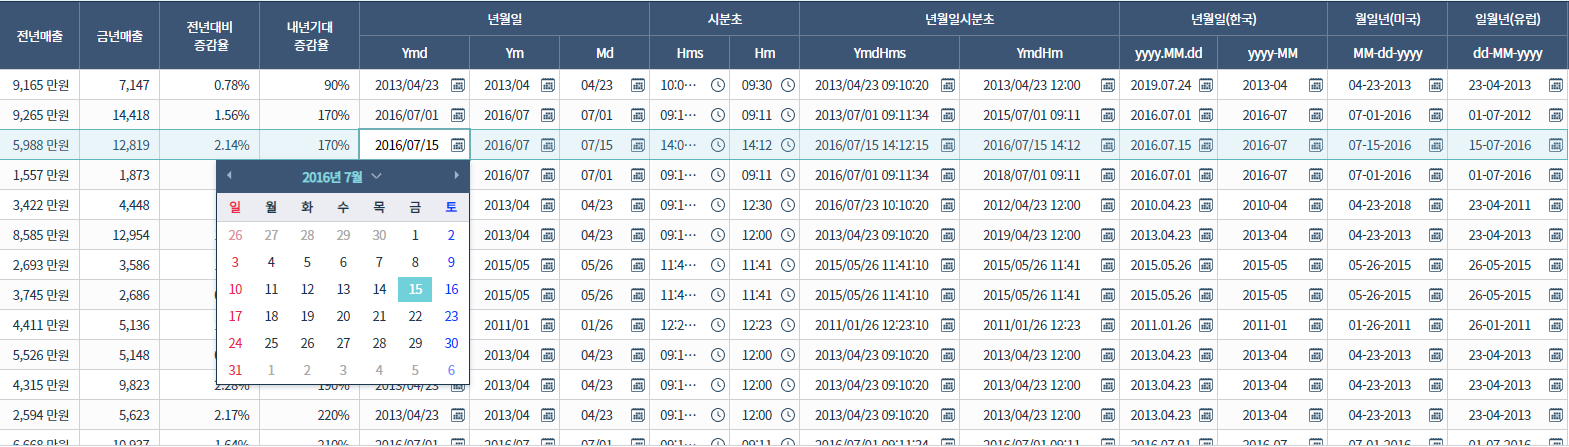Click clock icon next to 14:12 time
The width and height of the screenshot is (1569, 447).
click(788, 145)
